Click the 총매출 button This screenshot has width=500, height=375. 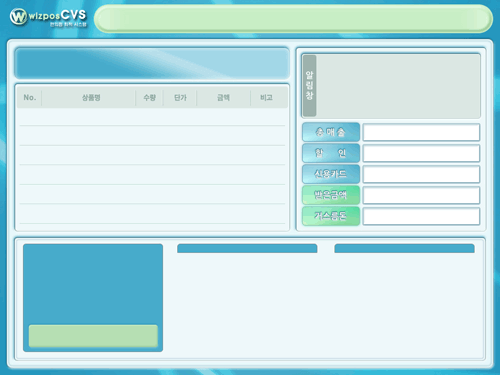tap(331, 132)
